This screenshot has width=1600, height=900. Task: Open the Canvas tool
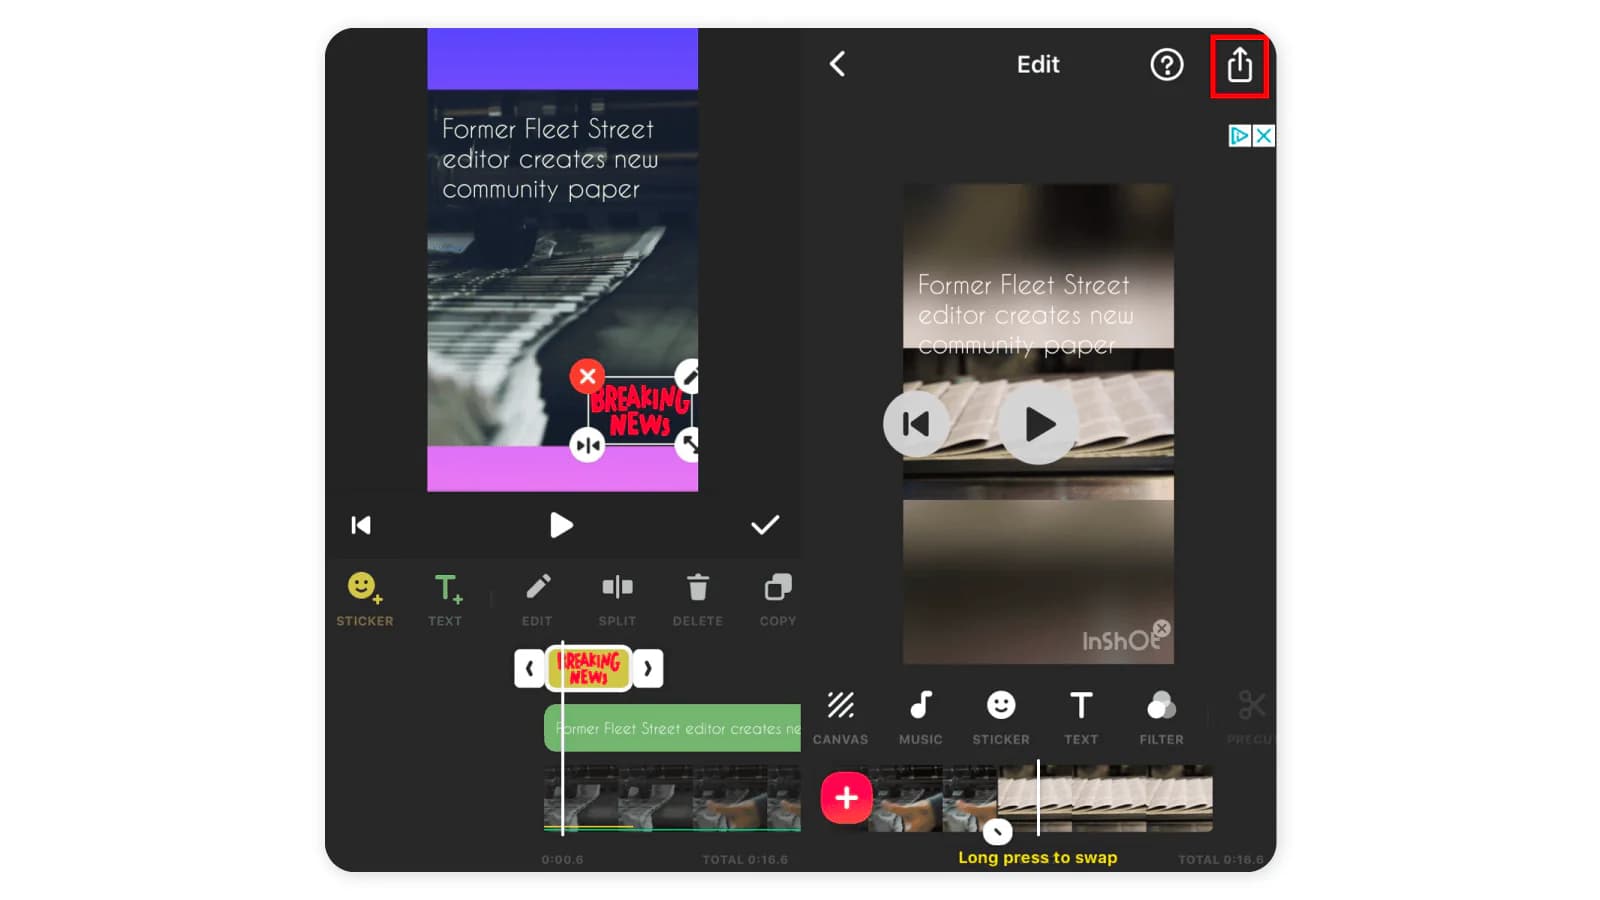pyautogui.click(x=840, y=718)
